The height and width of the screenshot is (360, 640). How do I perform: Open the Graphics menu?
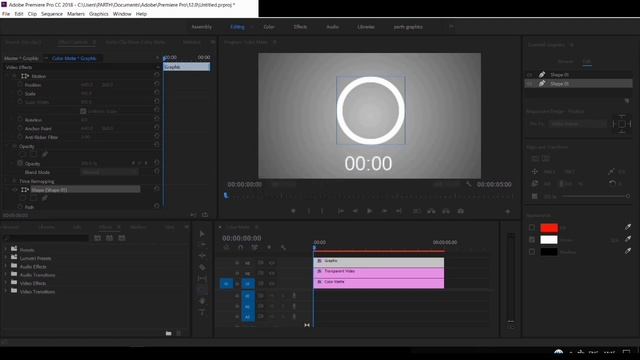point(99,13)
